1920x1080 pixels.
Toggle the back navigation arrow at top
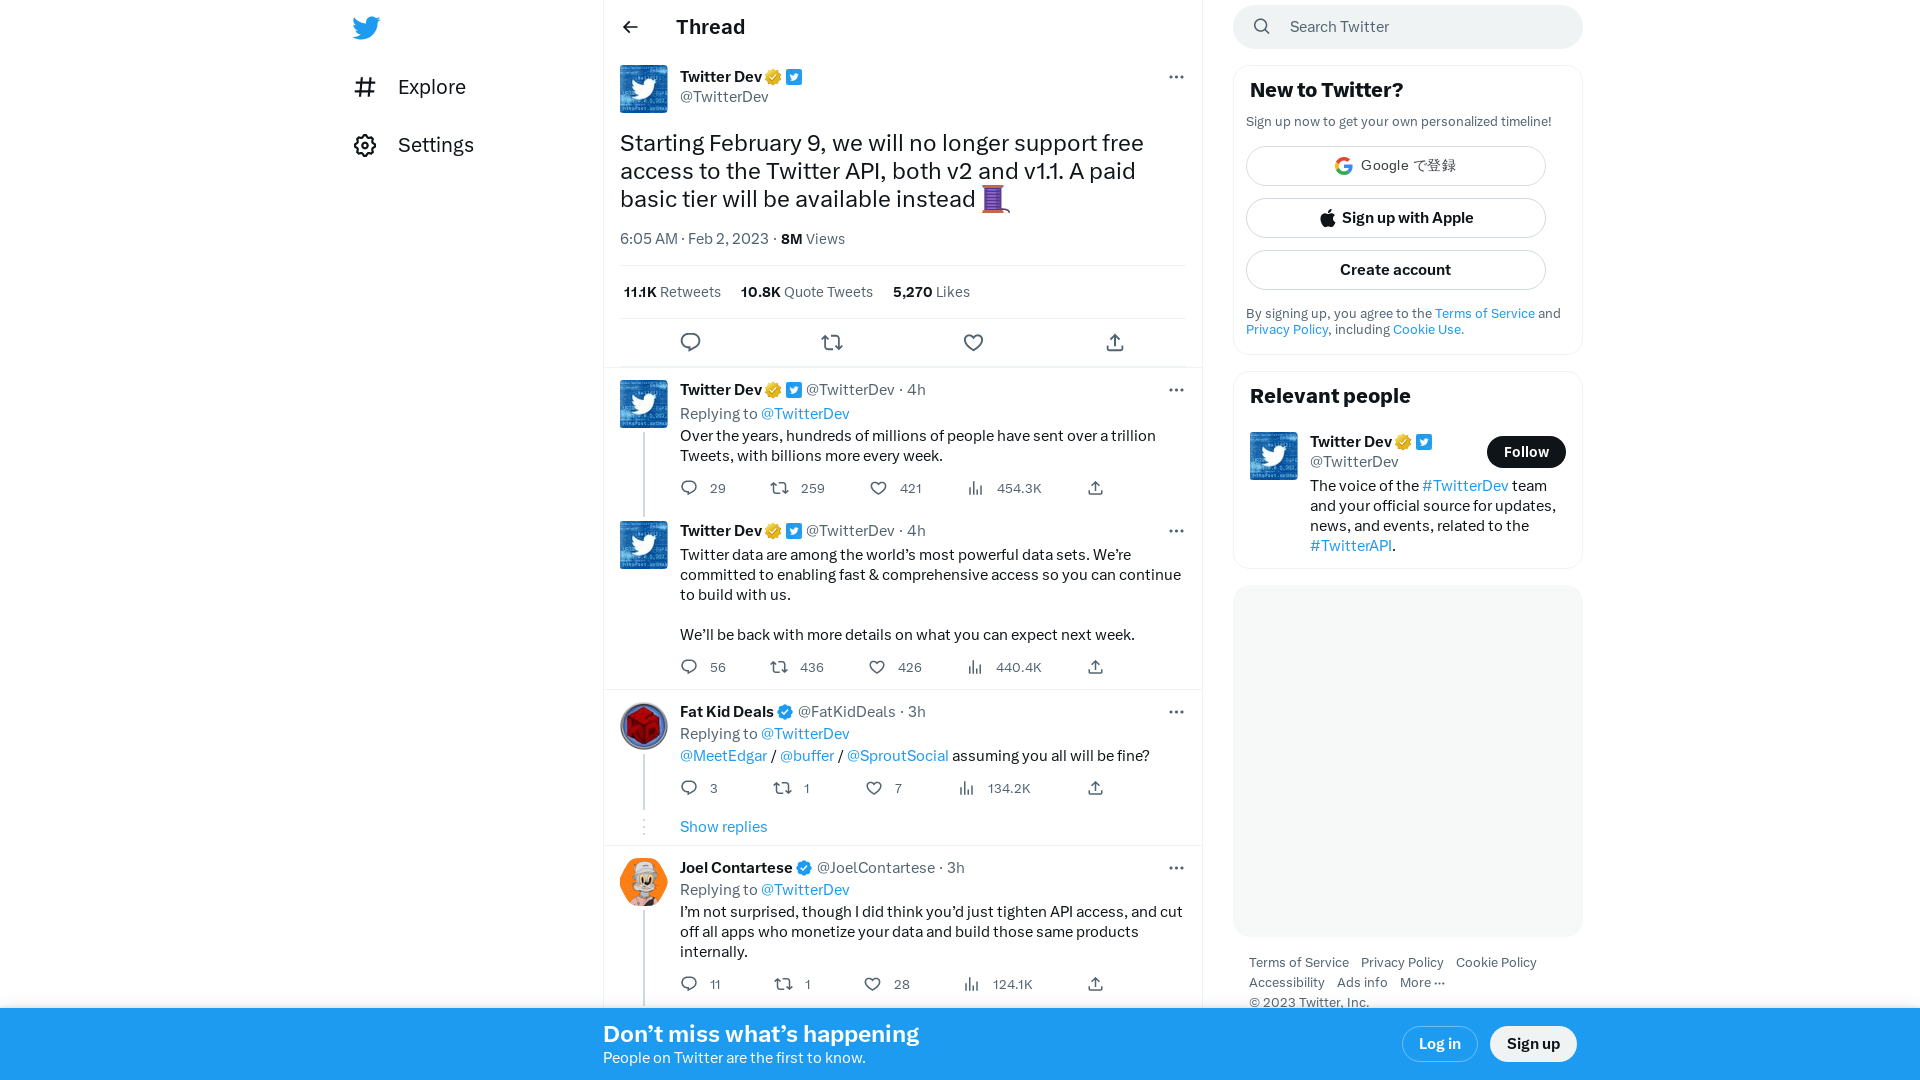[629, 26]
